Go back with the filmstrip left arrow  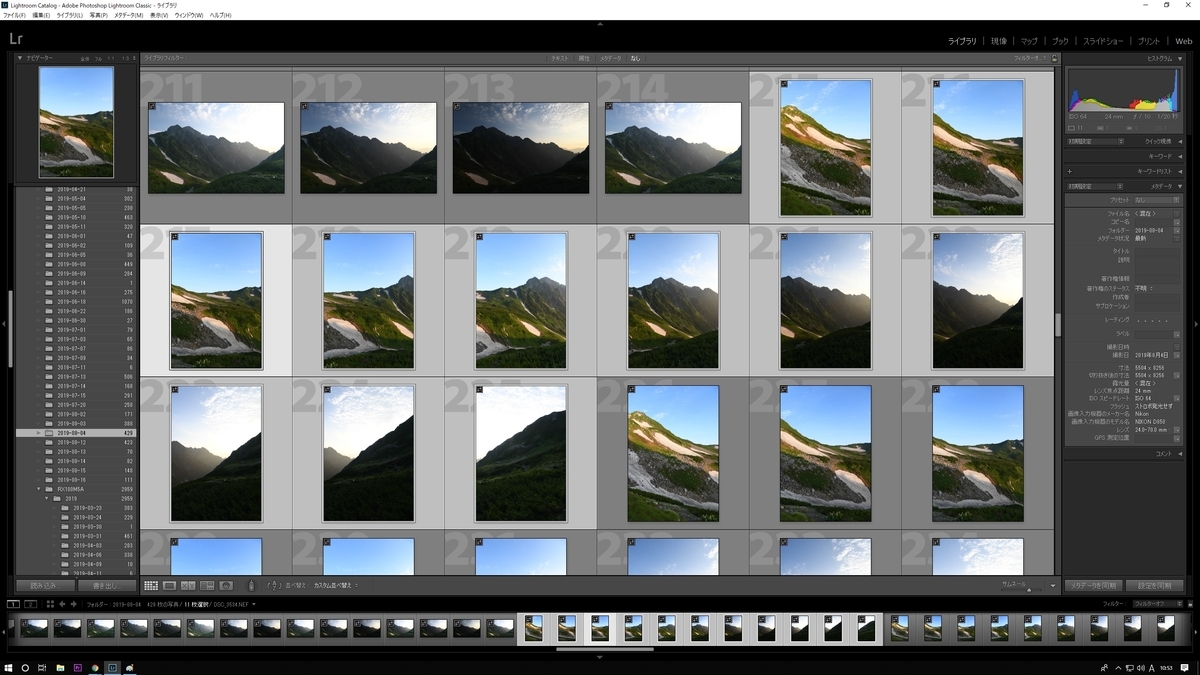click(62, 604)
